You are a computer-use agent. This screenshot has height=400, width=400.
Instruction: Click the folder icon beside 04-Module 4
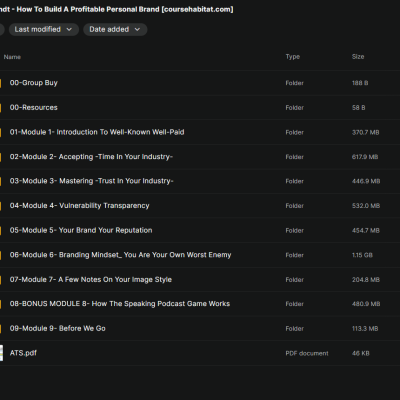coord(1,206)
